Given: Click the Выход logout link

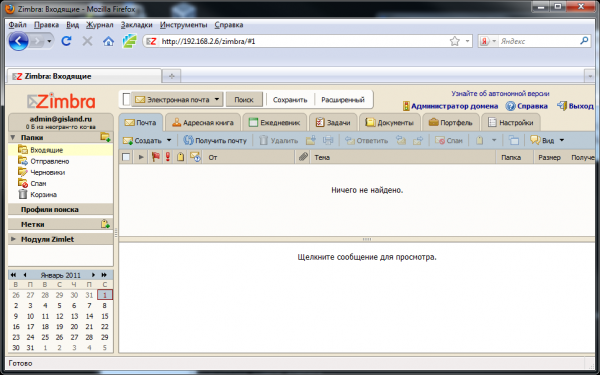Looking at the screenshot, I should coord(575,106).
